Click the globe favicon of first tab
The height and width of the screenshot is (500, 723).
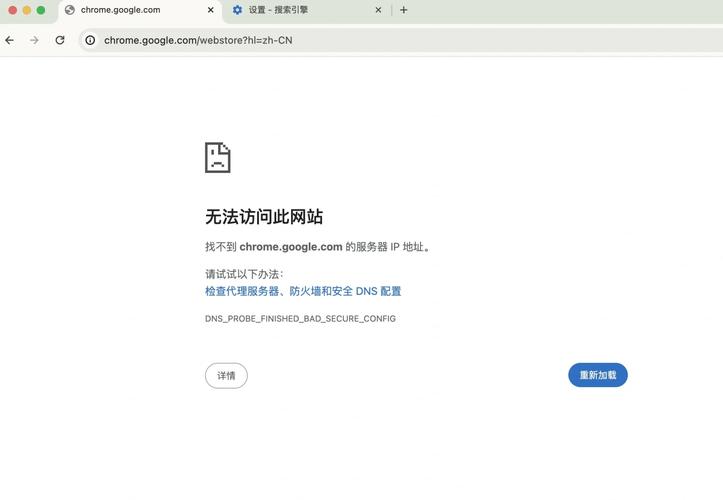click(70, 10)
